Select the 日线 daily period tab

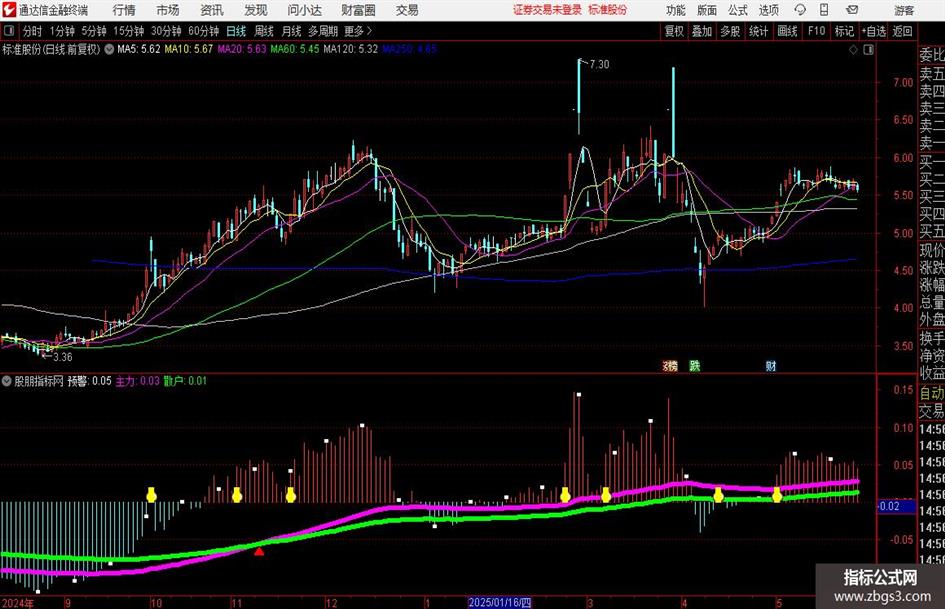[236, 31]
